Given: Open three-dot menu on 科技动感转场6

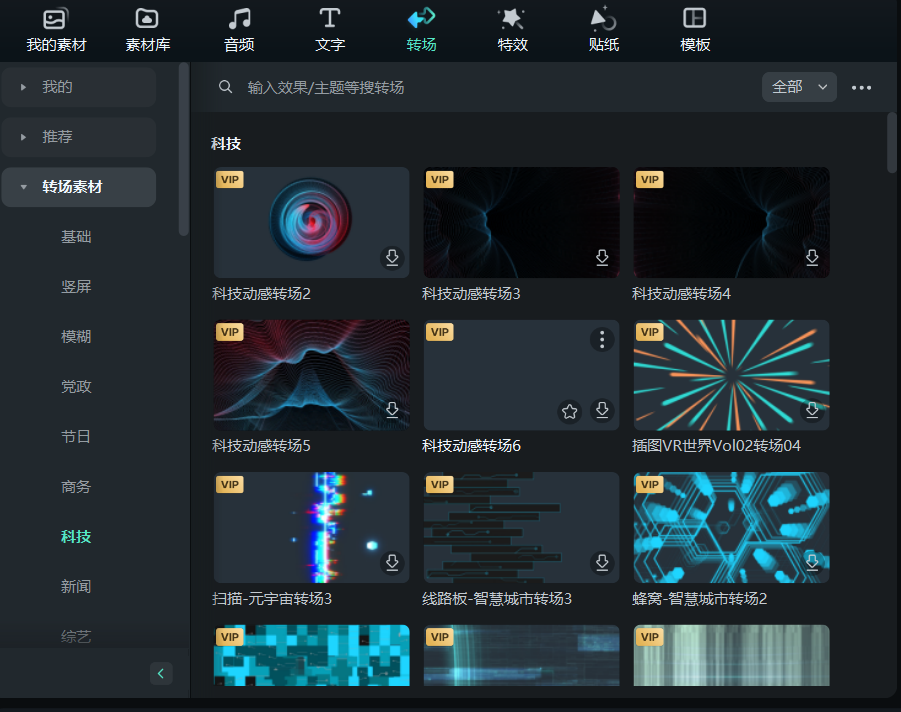Looking at the screenshot, I should coord(602,340).
